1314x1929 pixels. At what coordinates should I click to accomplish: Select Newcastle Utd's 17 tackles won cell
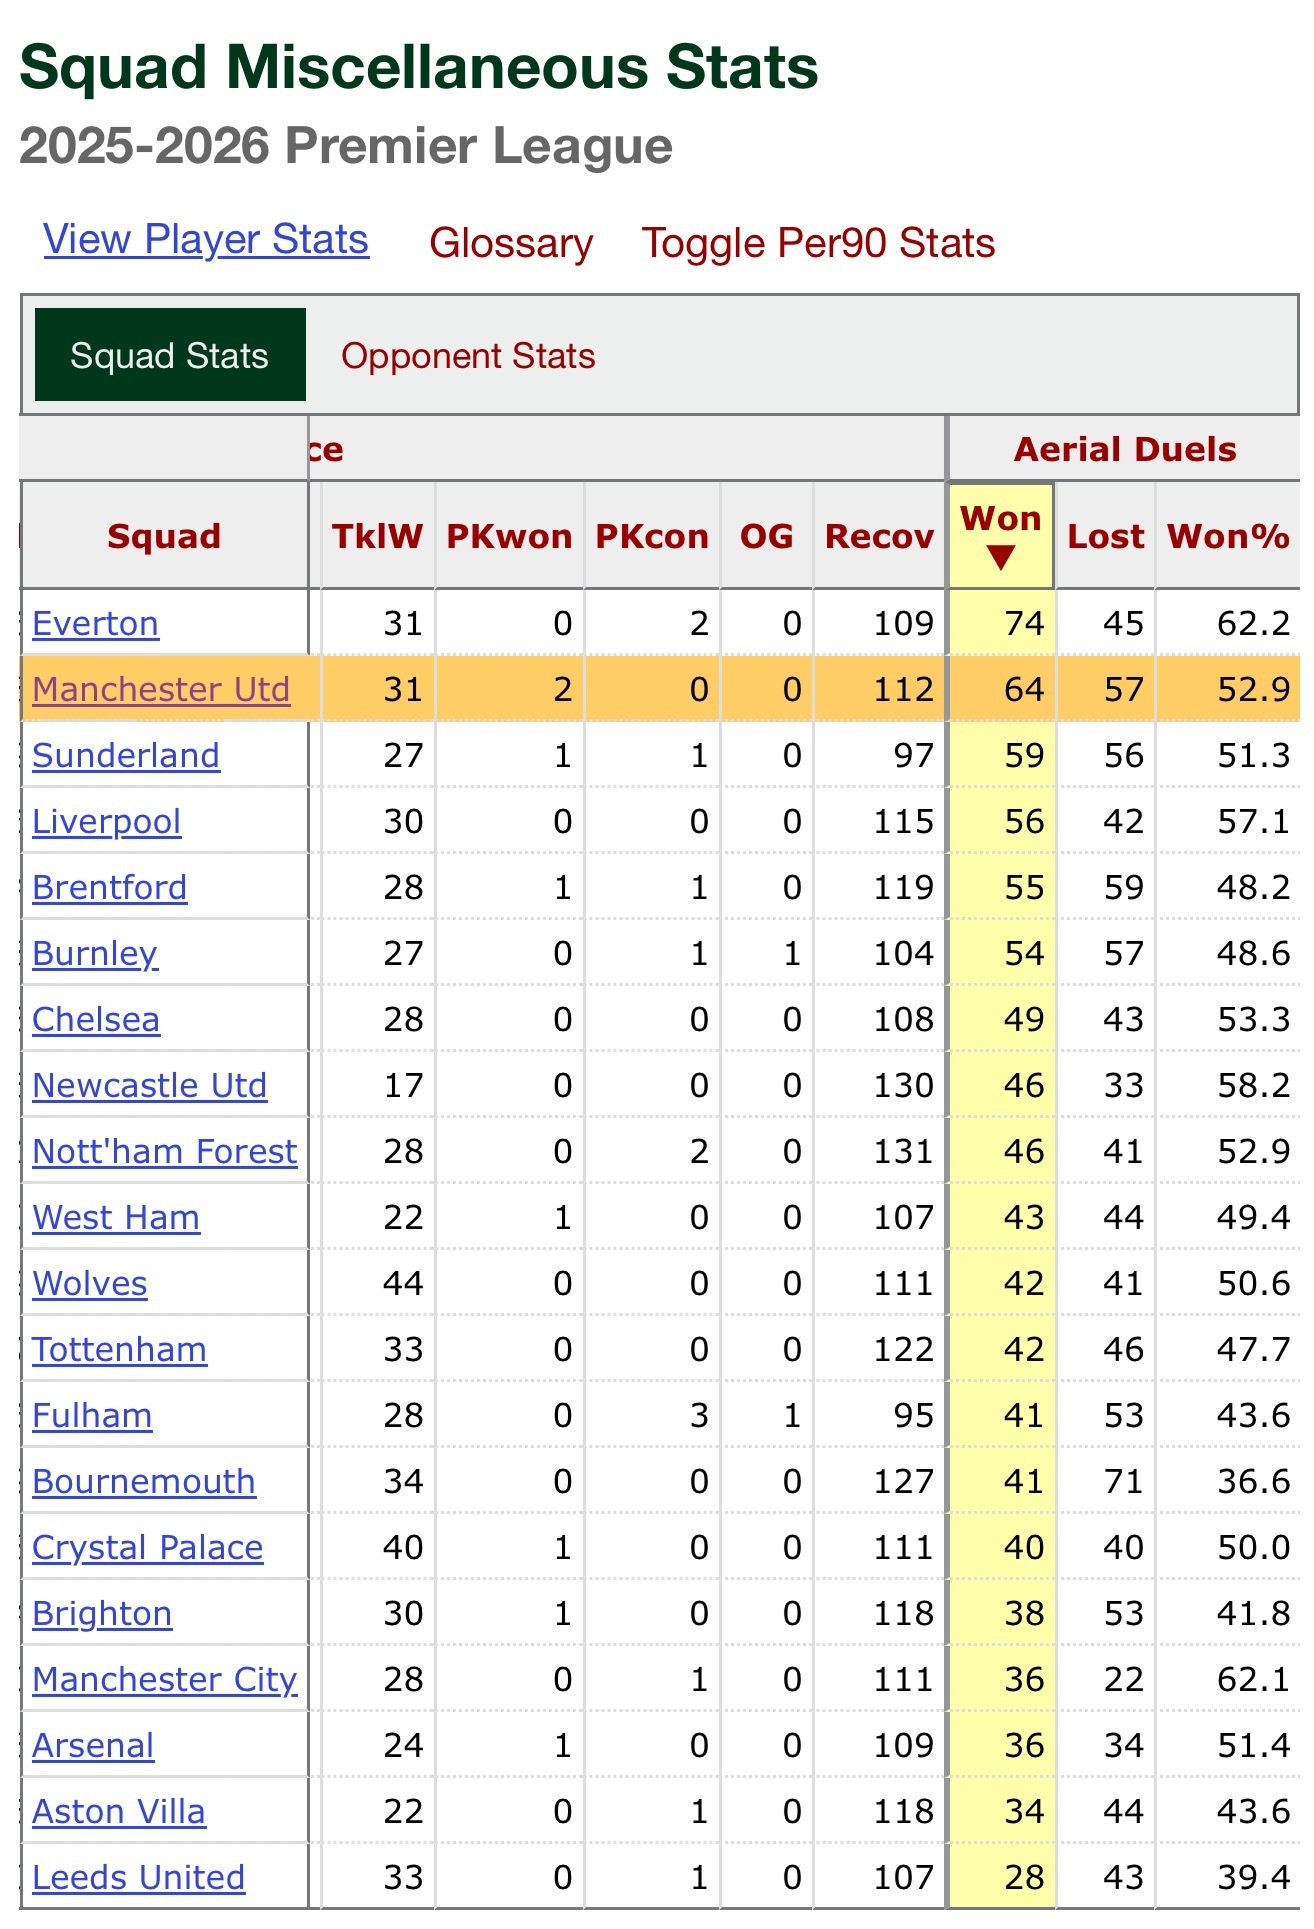[x=377, y=1085]
